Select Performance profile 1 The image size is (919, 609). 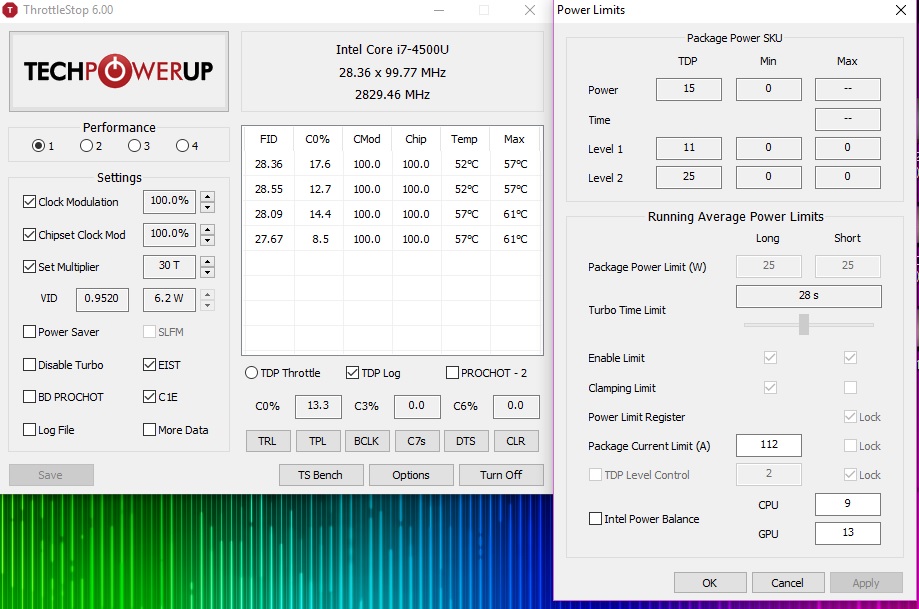click(x=38, y=145)
